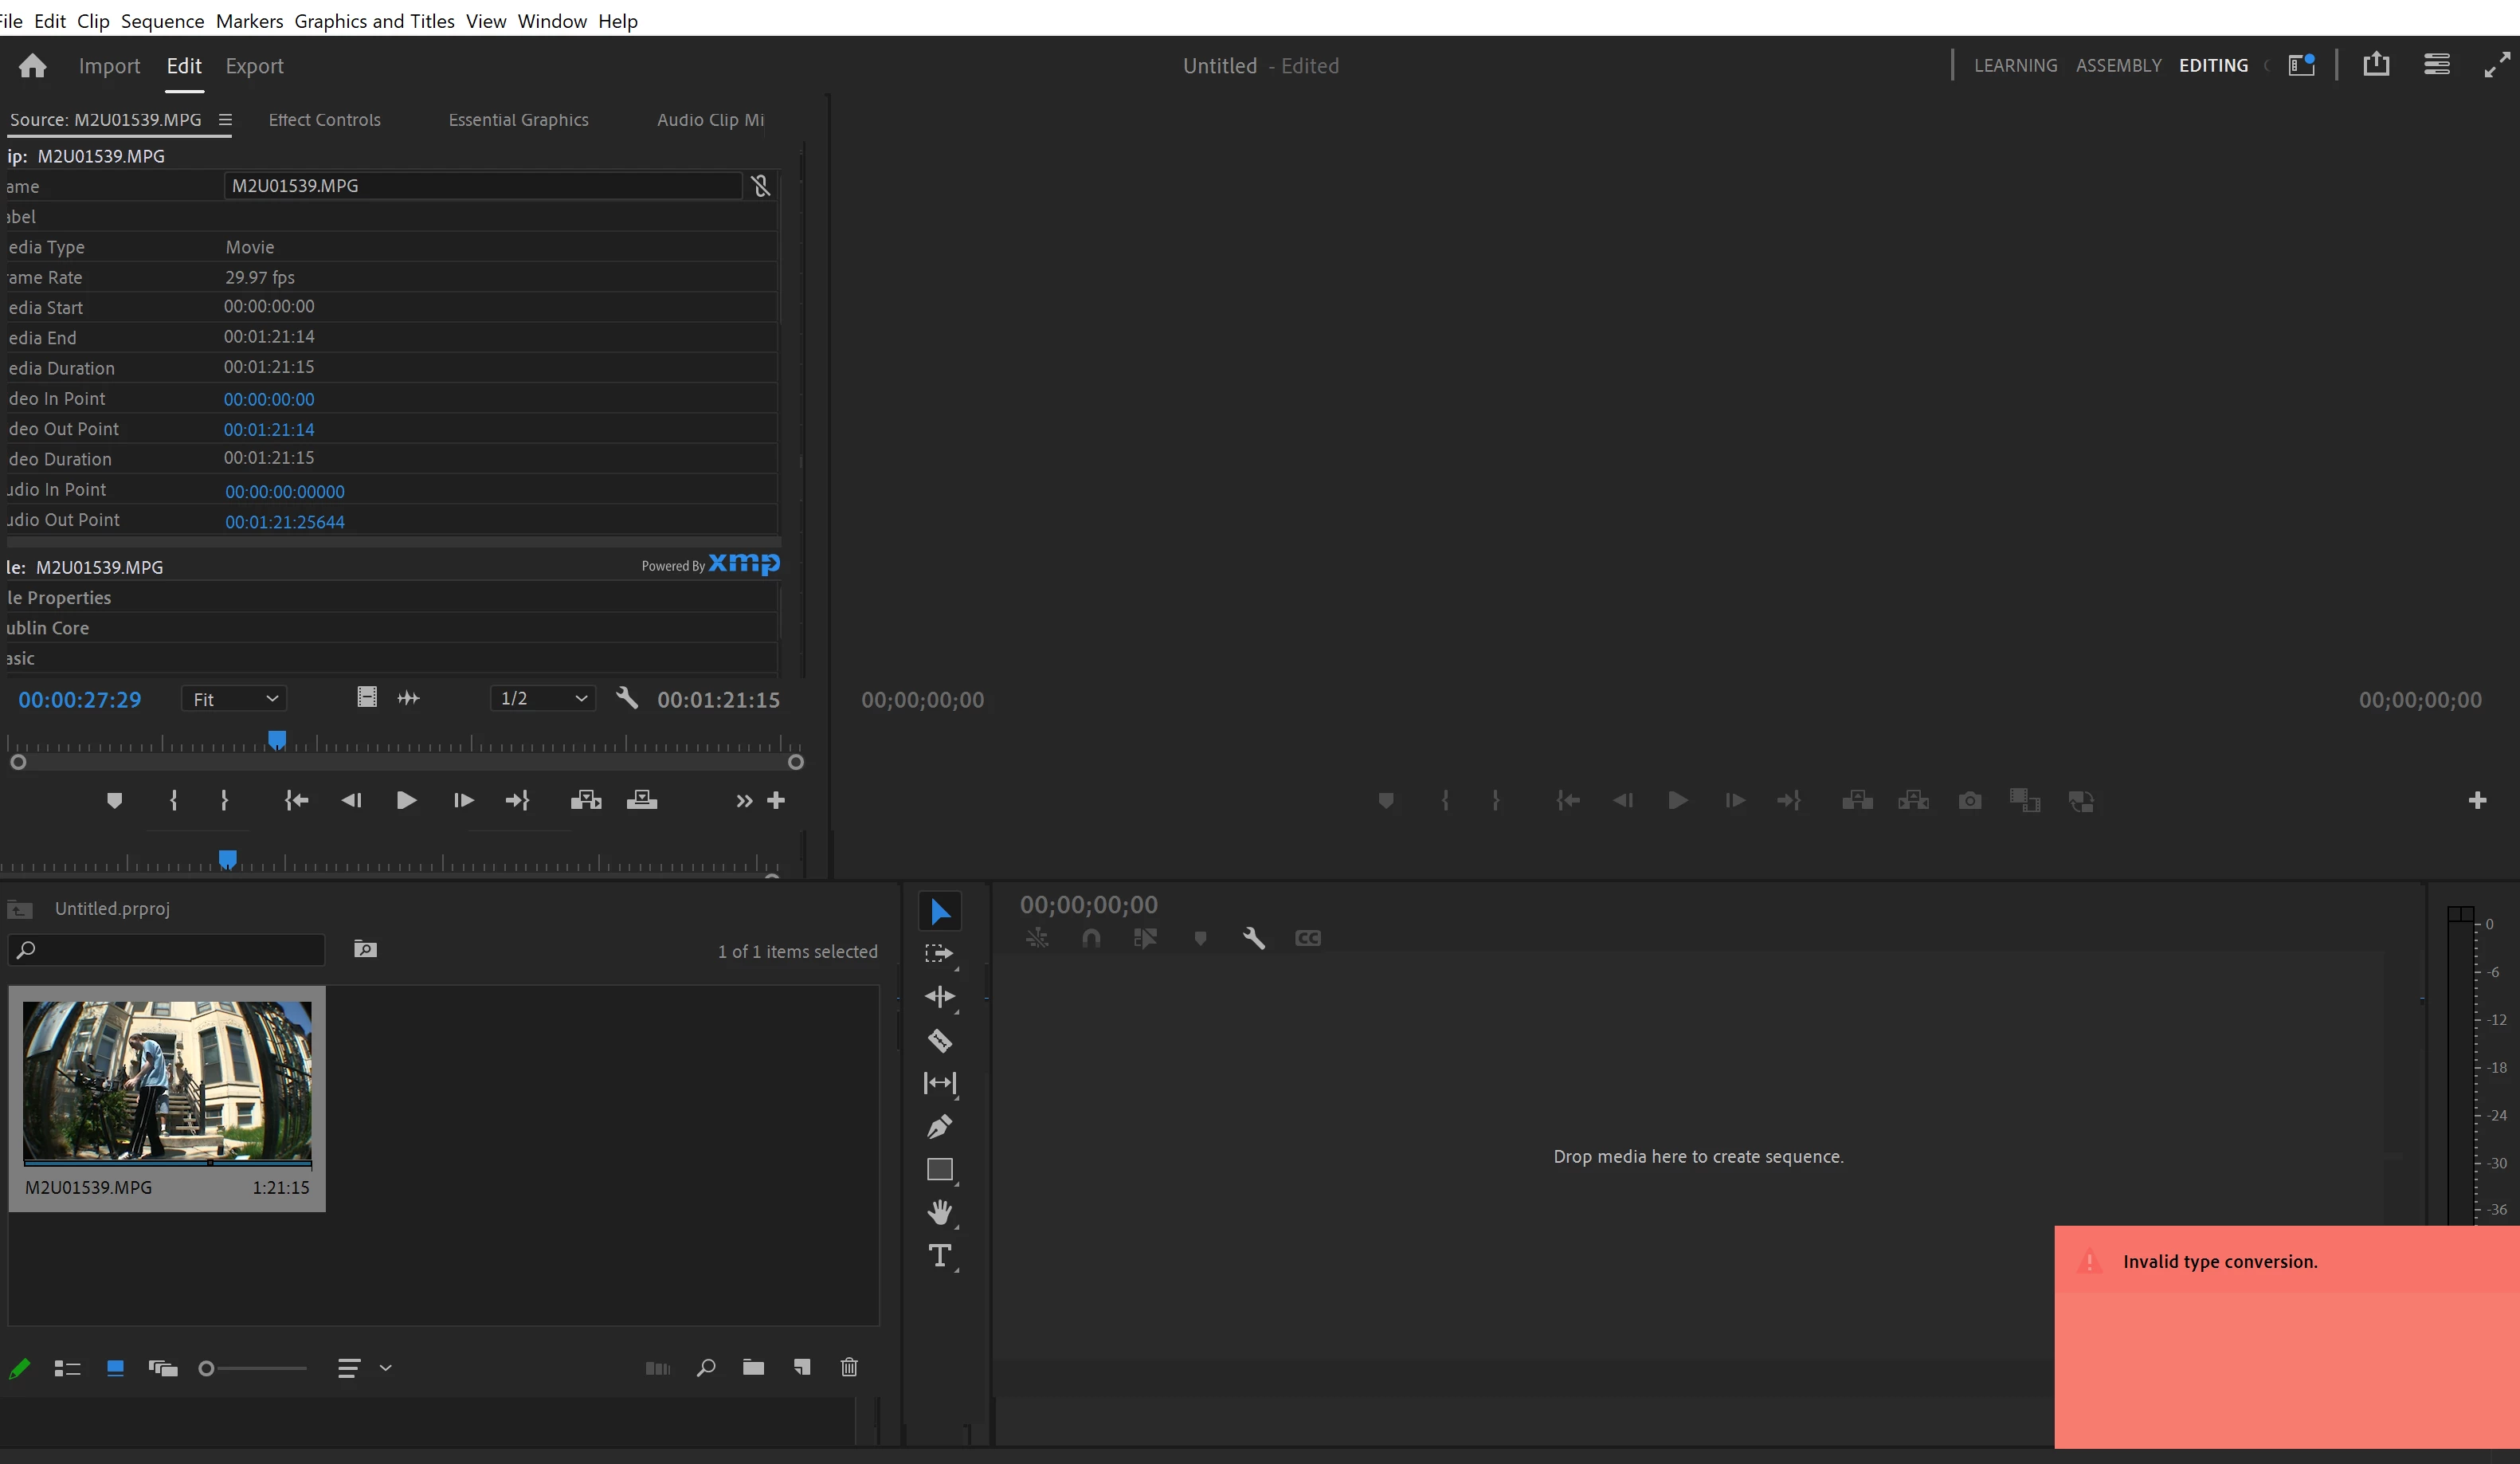Switch to the ASSEMBLY workspace
The height and width of the screenshot is (1464, 2520).
[x=2118, y=66]
